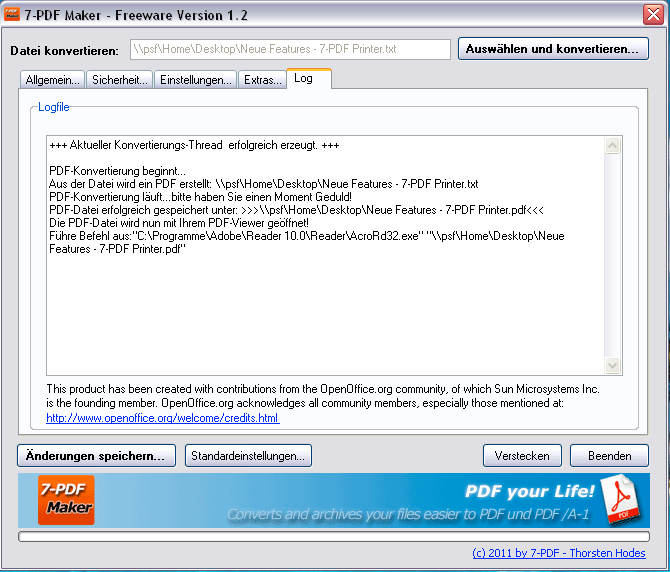Click the 'PDF your Life!' banner text
The height and width of the screenshot is (572, 670).
529,491
